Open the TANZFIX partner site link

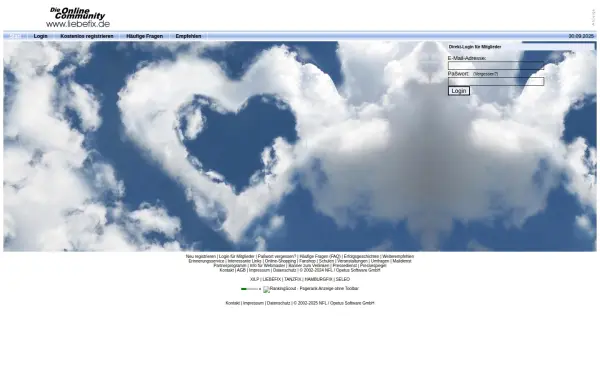(293, 279)
